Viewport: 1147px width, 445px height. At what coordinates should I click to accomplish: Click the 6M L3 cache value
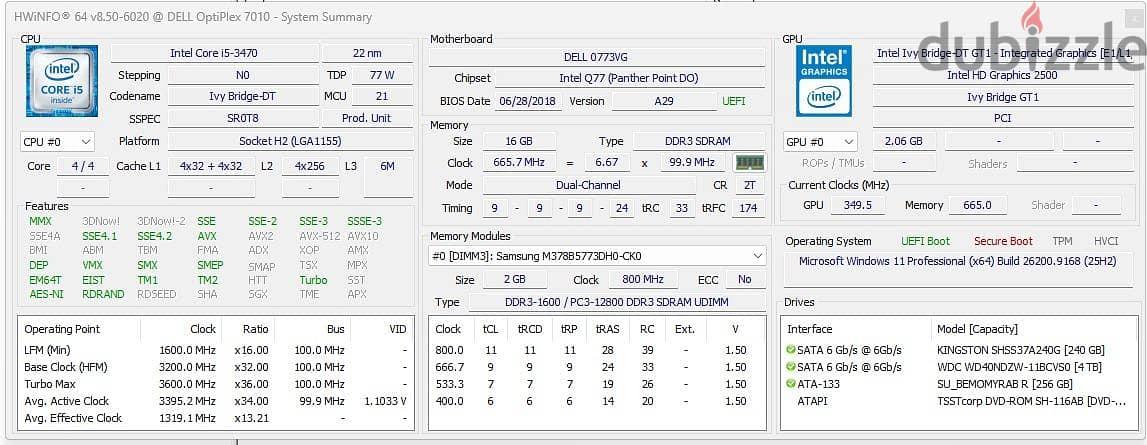(387, 166)
